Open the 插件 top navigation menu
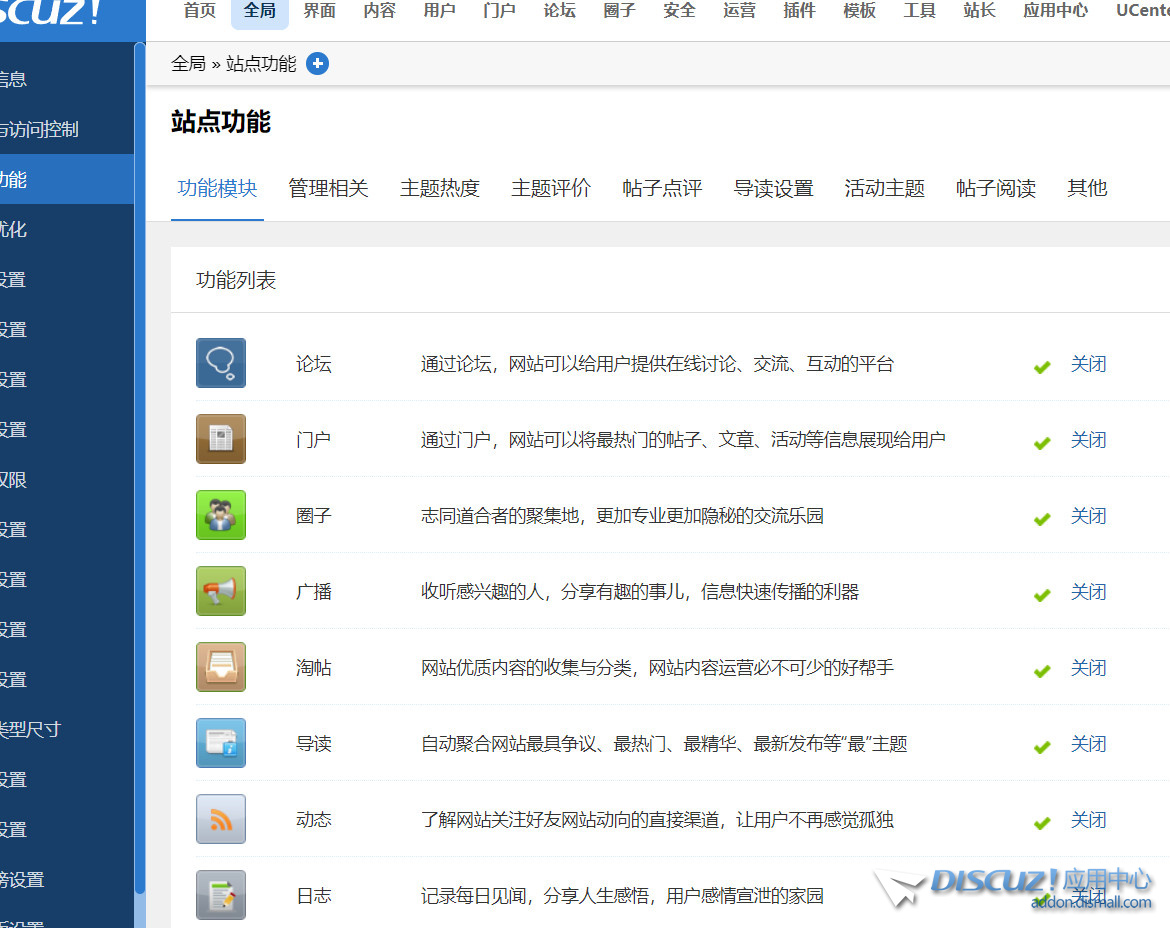The height and width of the screenshot is (928, 1170). click(x=799, y=11)
